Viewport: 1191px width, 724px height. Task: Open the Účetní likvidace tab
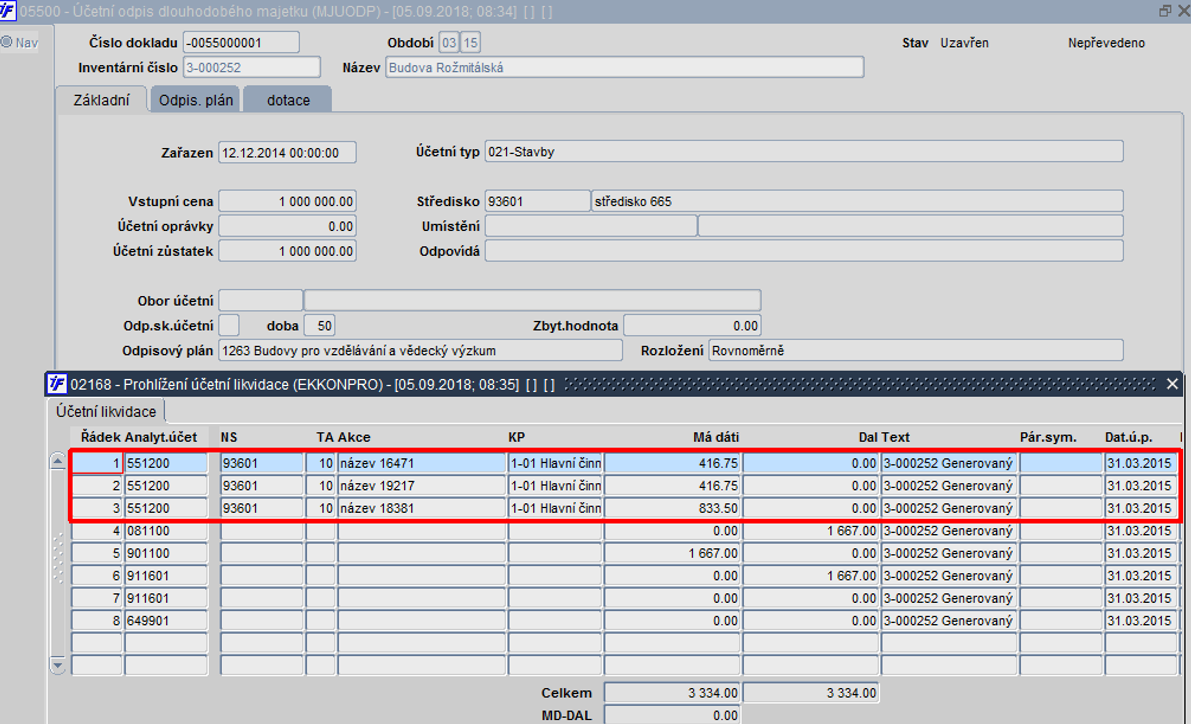[106, 412]
